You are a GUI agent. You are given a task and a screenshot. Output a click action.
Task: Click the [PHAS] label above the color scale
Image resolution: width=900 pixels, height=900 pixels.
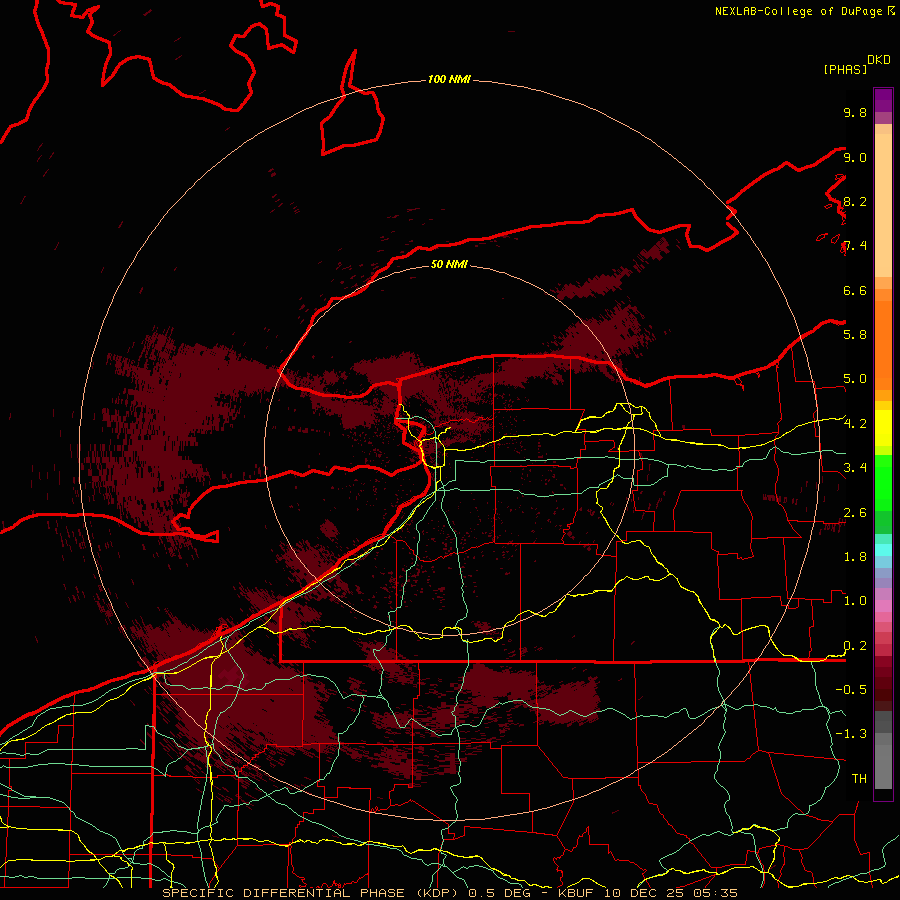pyautogui.click(x=845, y=69)
